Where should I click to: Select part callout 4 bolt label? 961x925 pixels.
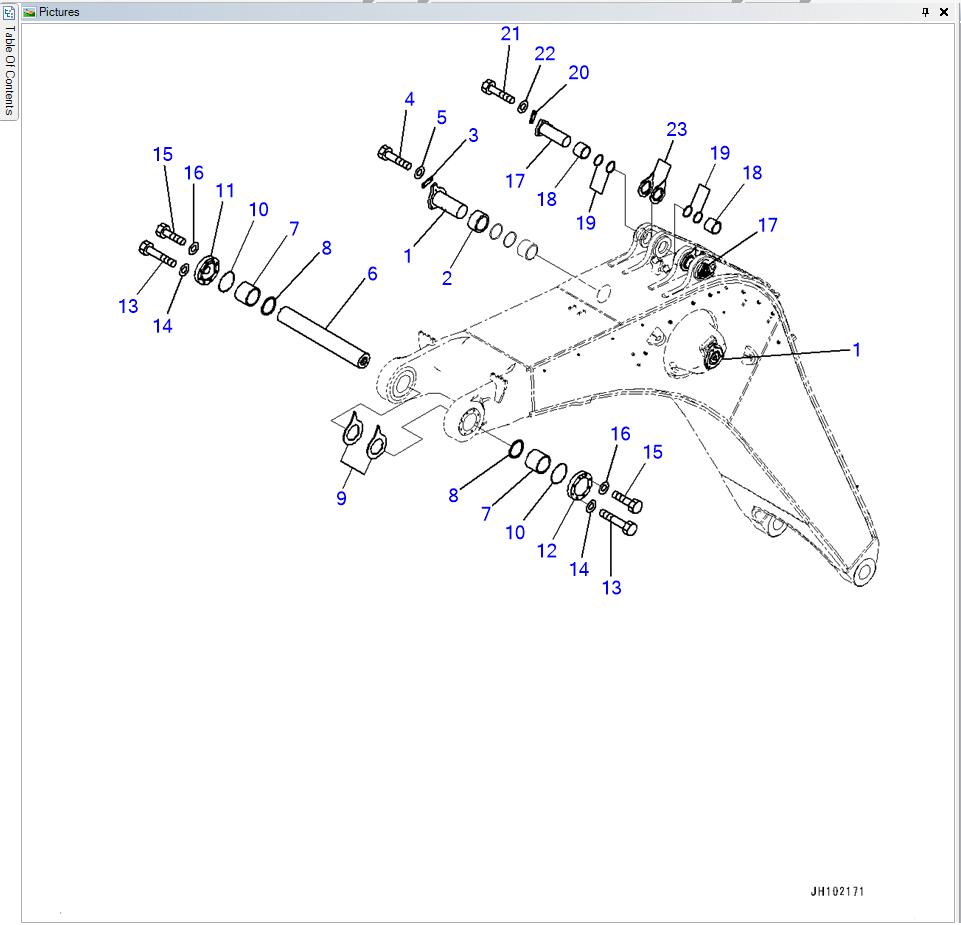click(409, 99)
